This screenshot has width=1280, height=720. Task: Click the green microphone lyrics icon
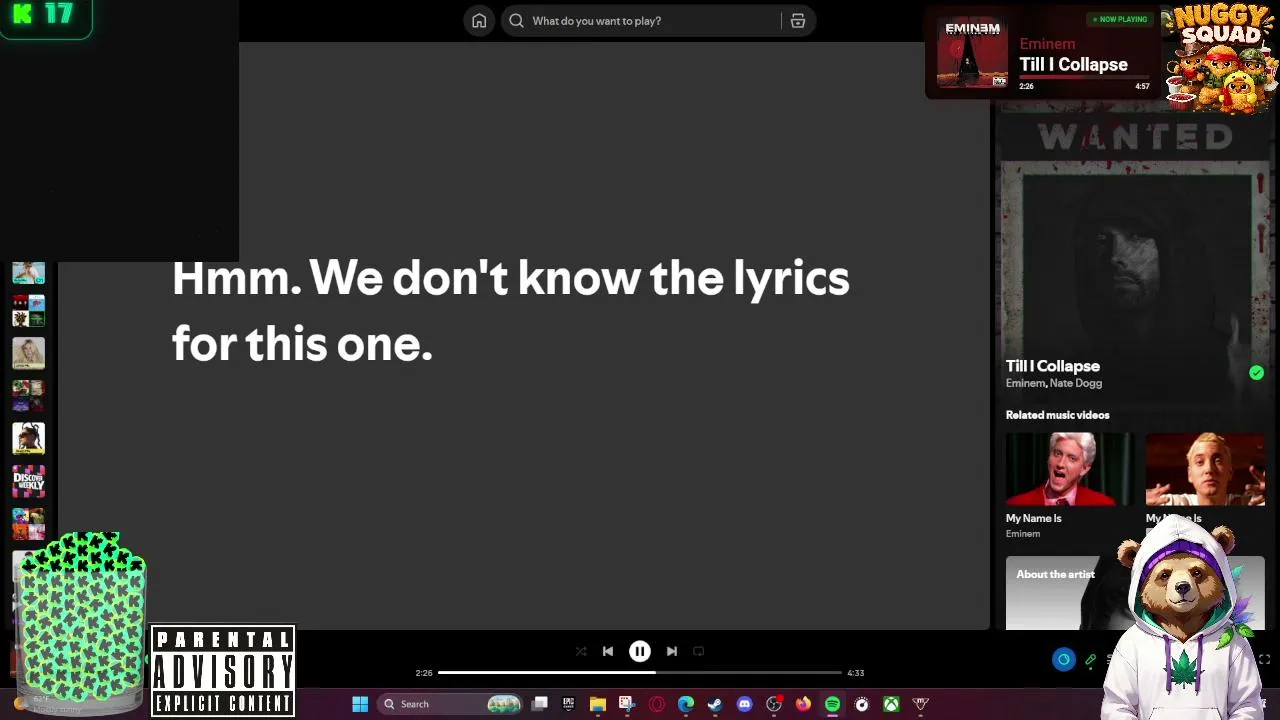pos(1091,660)
